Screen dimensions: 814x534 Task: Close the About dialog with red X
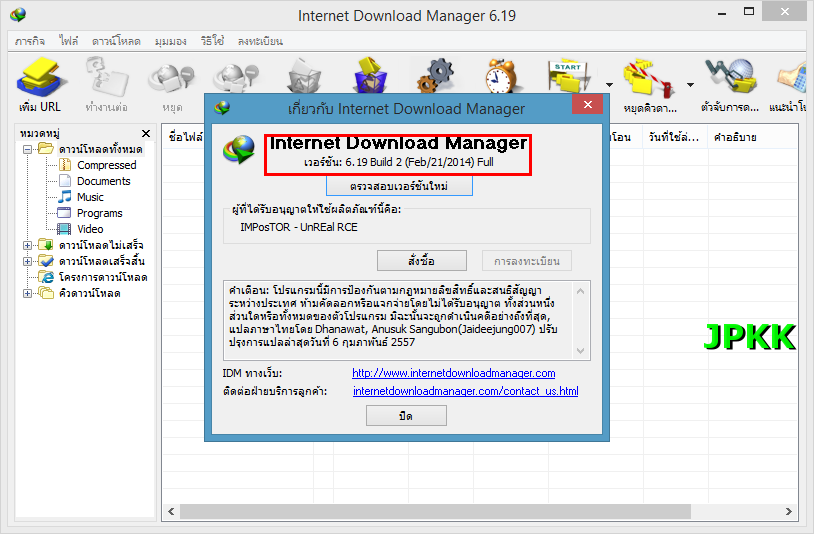[587, 104]
